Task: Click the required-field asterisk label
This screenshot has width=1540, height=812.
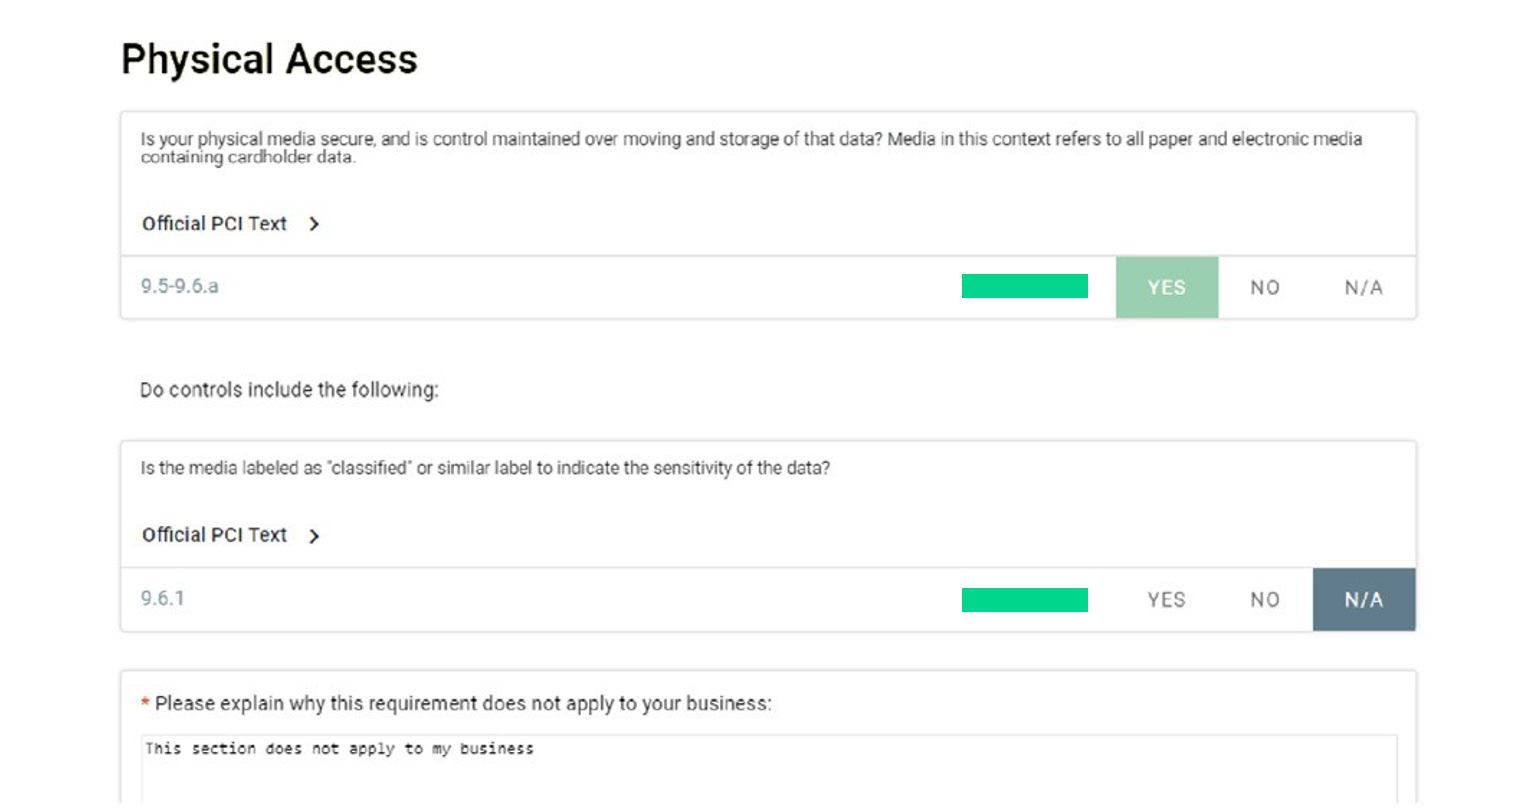Action: (146, 703)
